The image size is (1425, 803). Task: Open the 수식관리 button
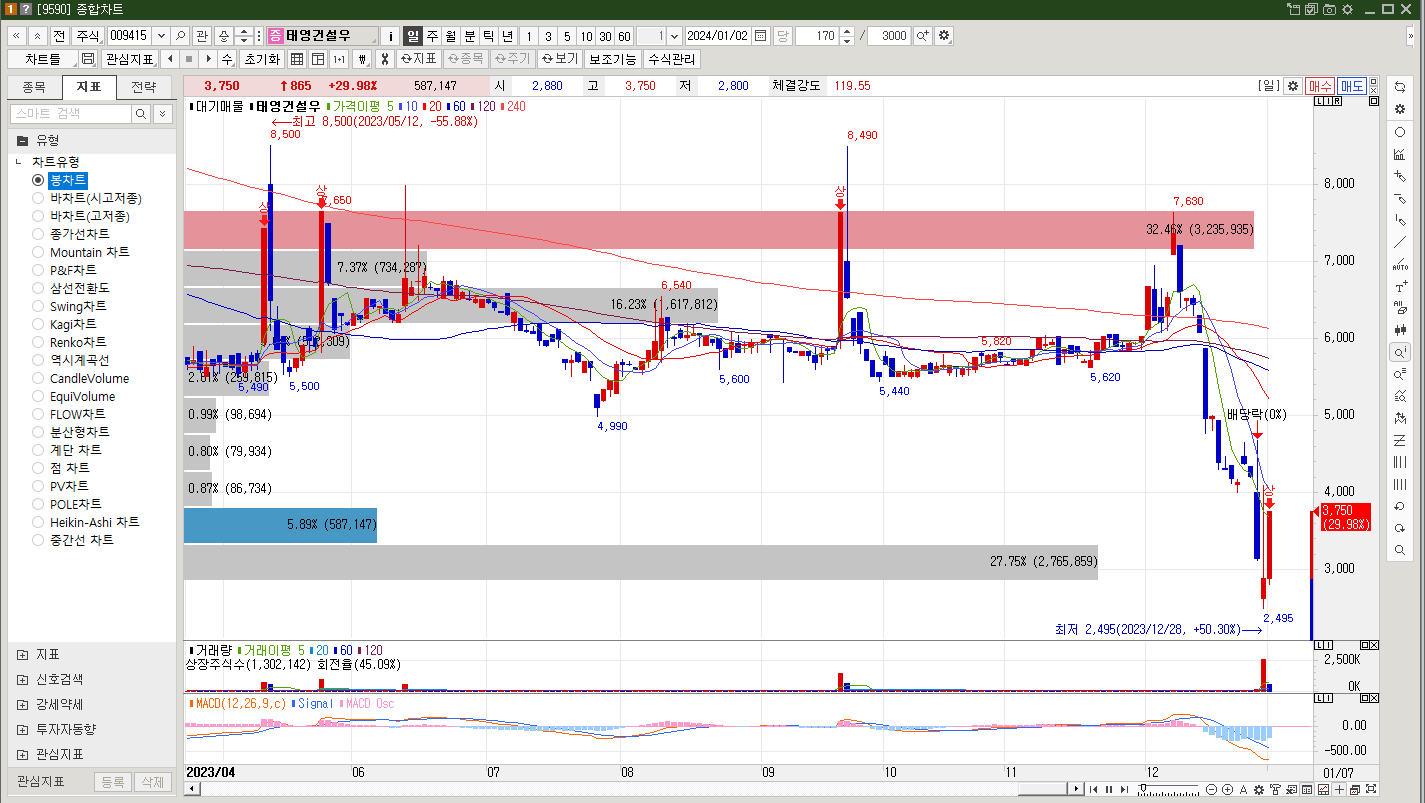pos(672,59)
